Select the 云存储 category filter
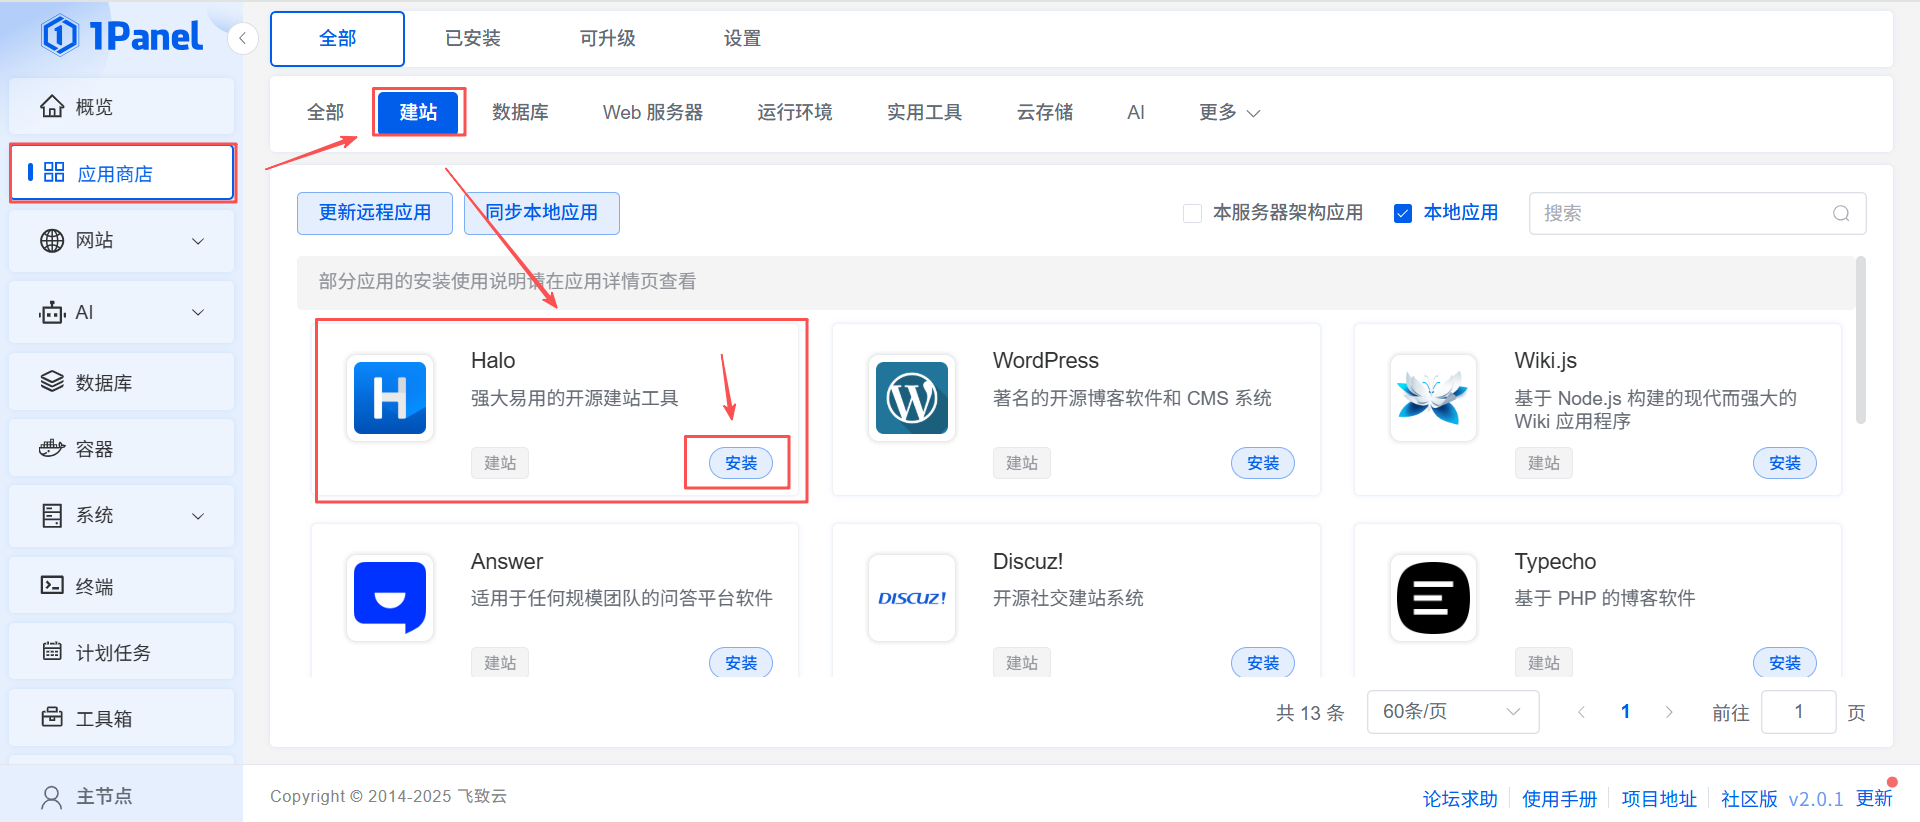This screenshot has height=822, width=1920. [x=1045, y=112]
